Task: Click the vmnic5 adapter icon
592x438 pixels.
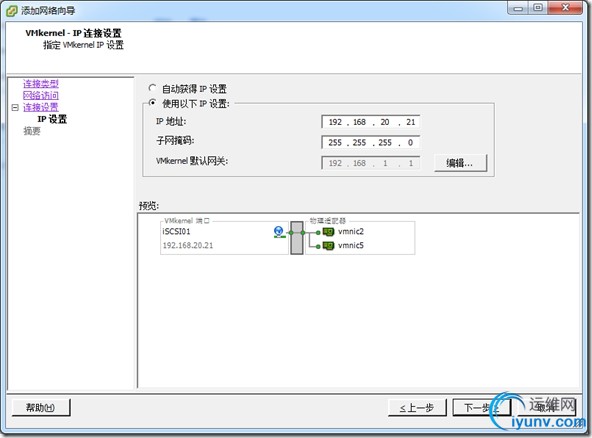Action: [328, 246]
